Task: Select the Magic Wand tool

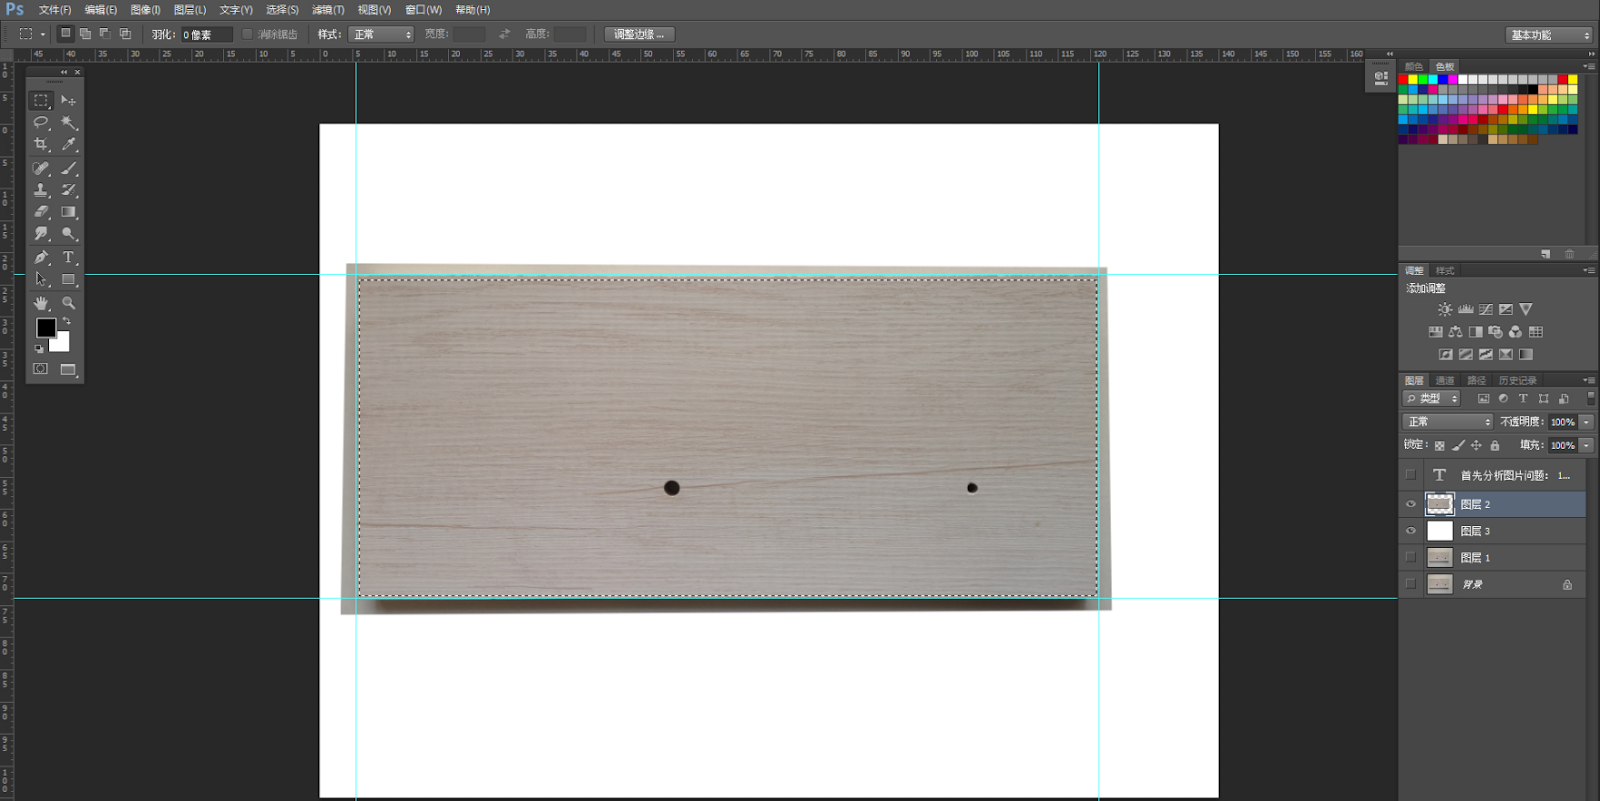Action: click(68, 122)
